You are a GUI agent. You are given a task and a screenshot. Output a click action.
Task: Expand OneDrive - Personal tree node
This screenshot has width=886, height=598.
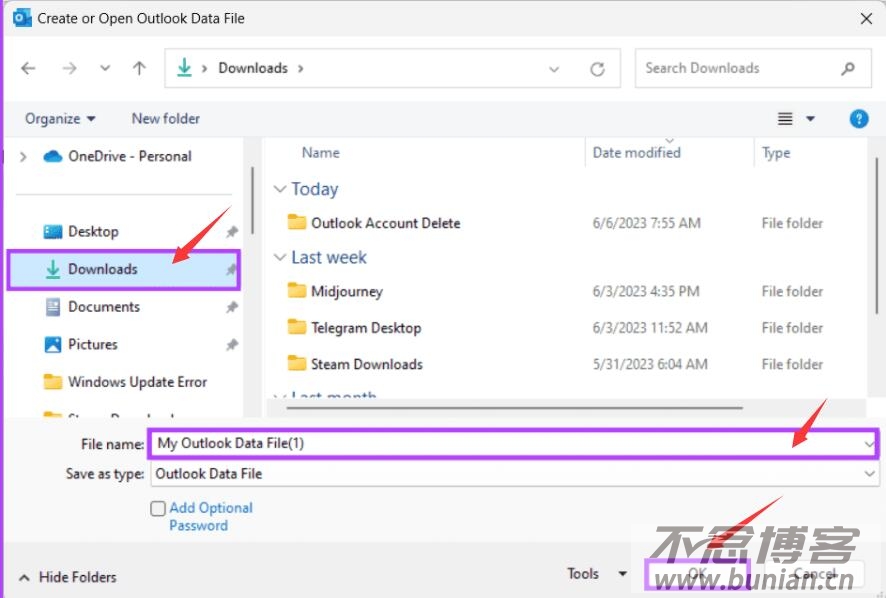[23, 156]
